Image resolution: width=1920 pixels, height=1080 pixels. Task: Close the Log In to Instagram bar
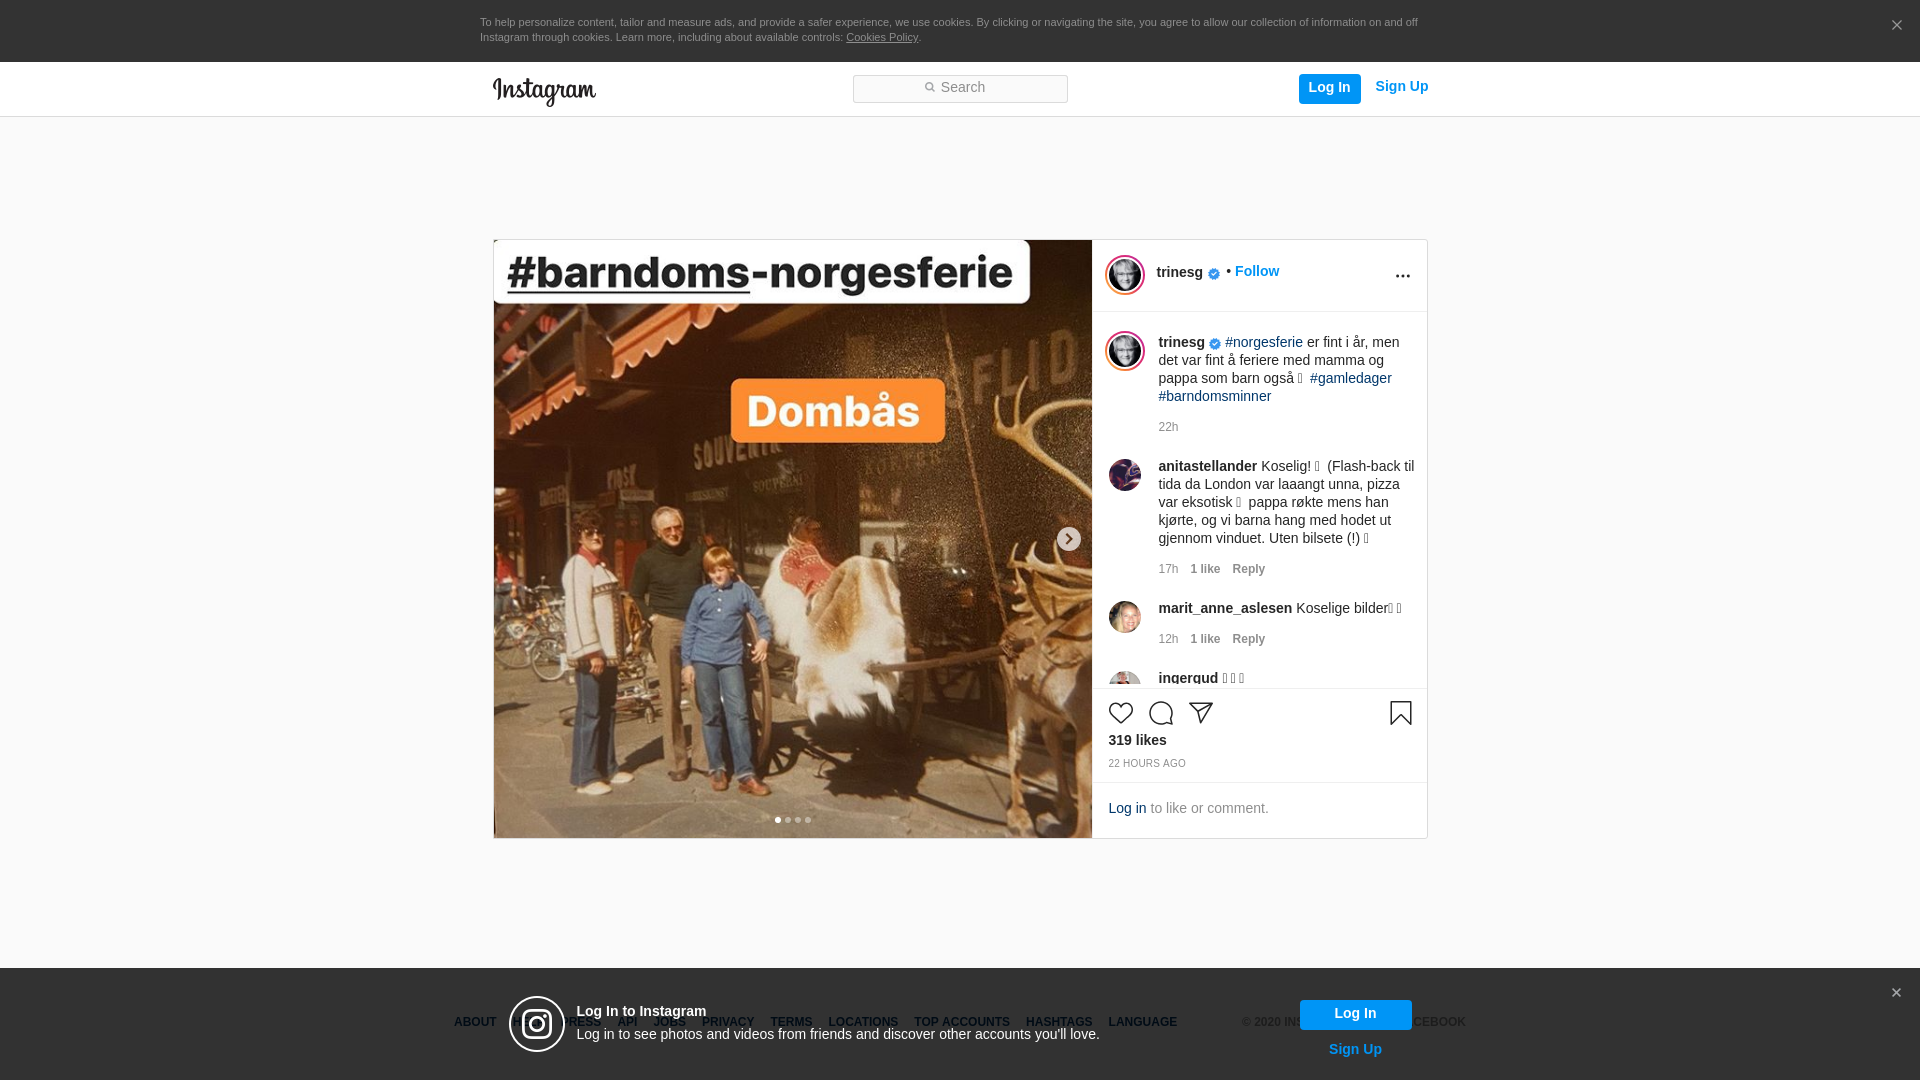pos(1895,993)
